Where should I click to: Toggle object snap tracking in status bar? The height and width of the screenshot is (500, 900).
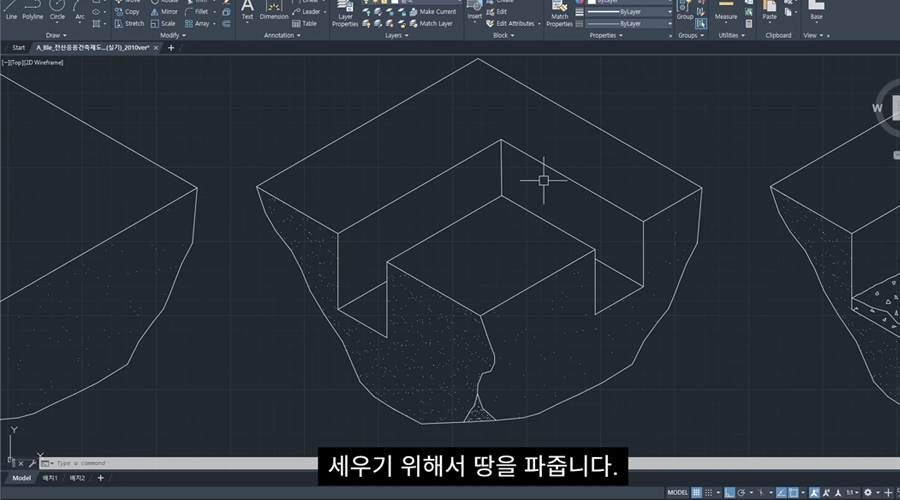pos(781,493)
